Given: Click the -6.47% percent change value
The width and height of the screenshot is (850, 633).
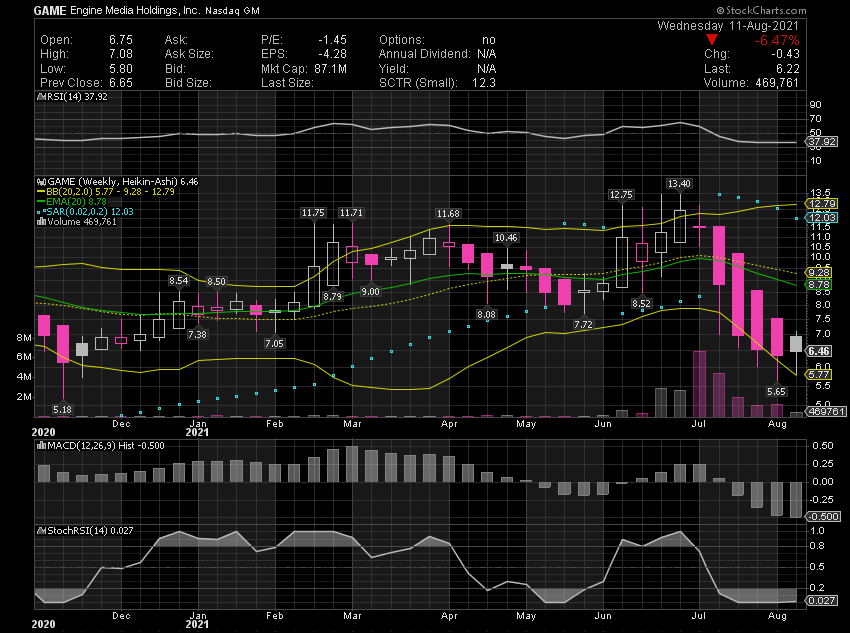Looking at the screenshot, I should tap(776, 40).
